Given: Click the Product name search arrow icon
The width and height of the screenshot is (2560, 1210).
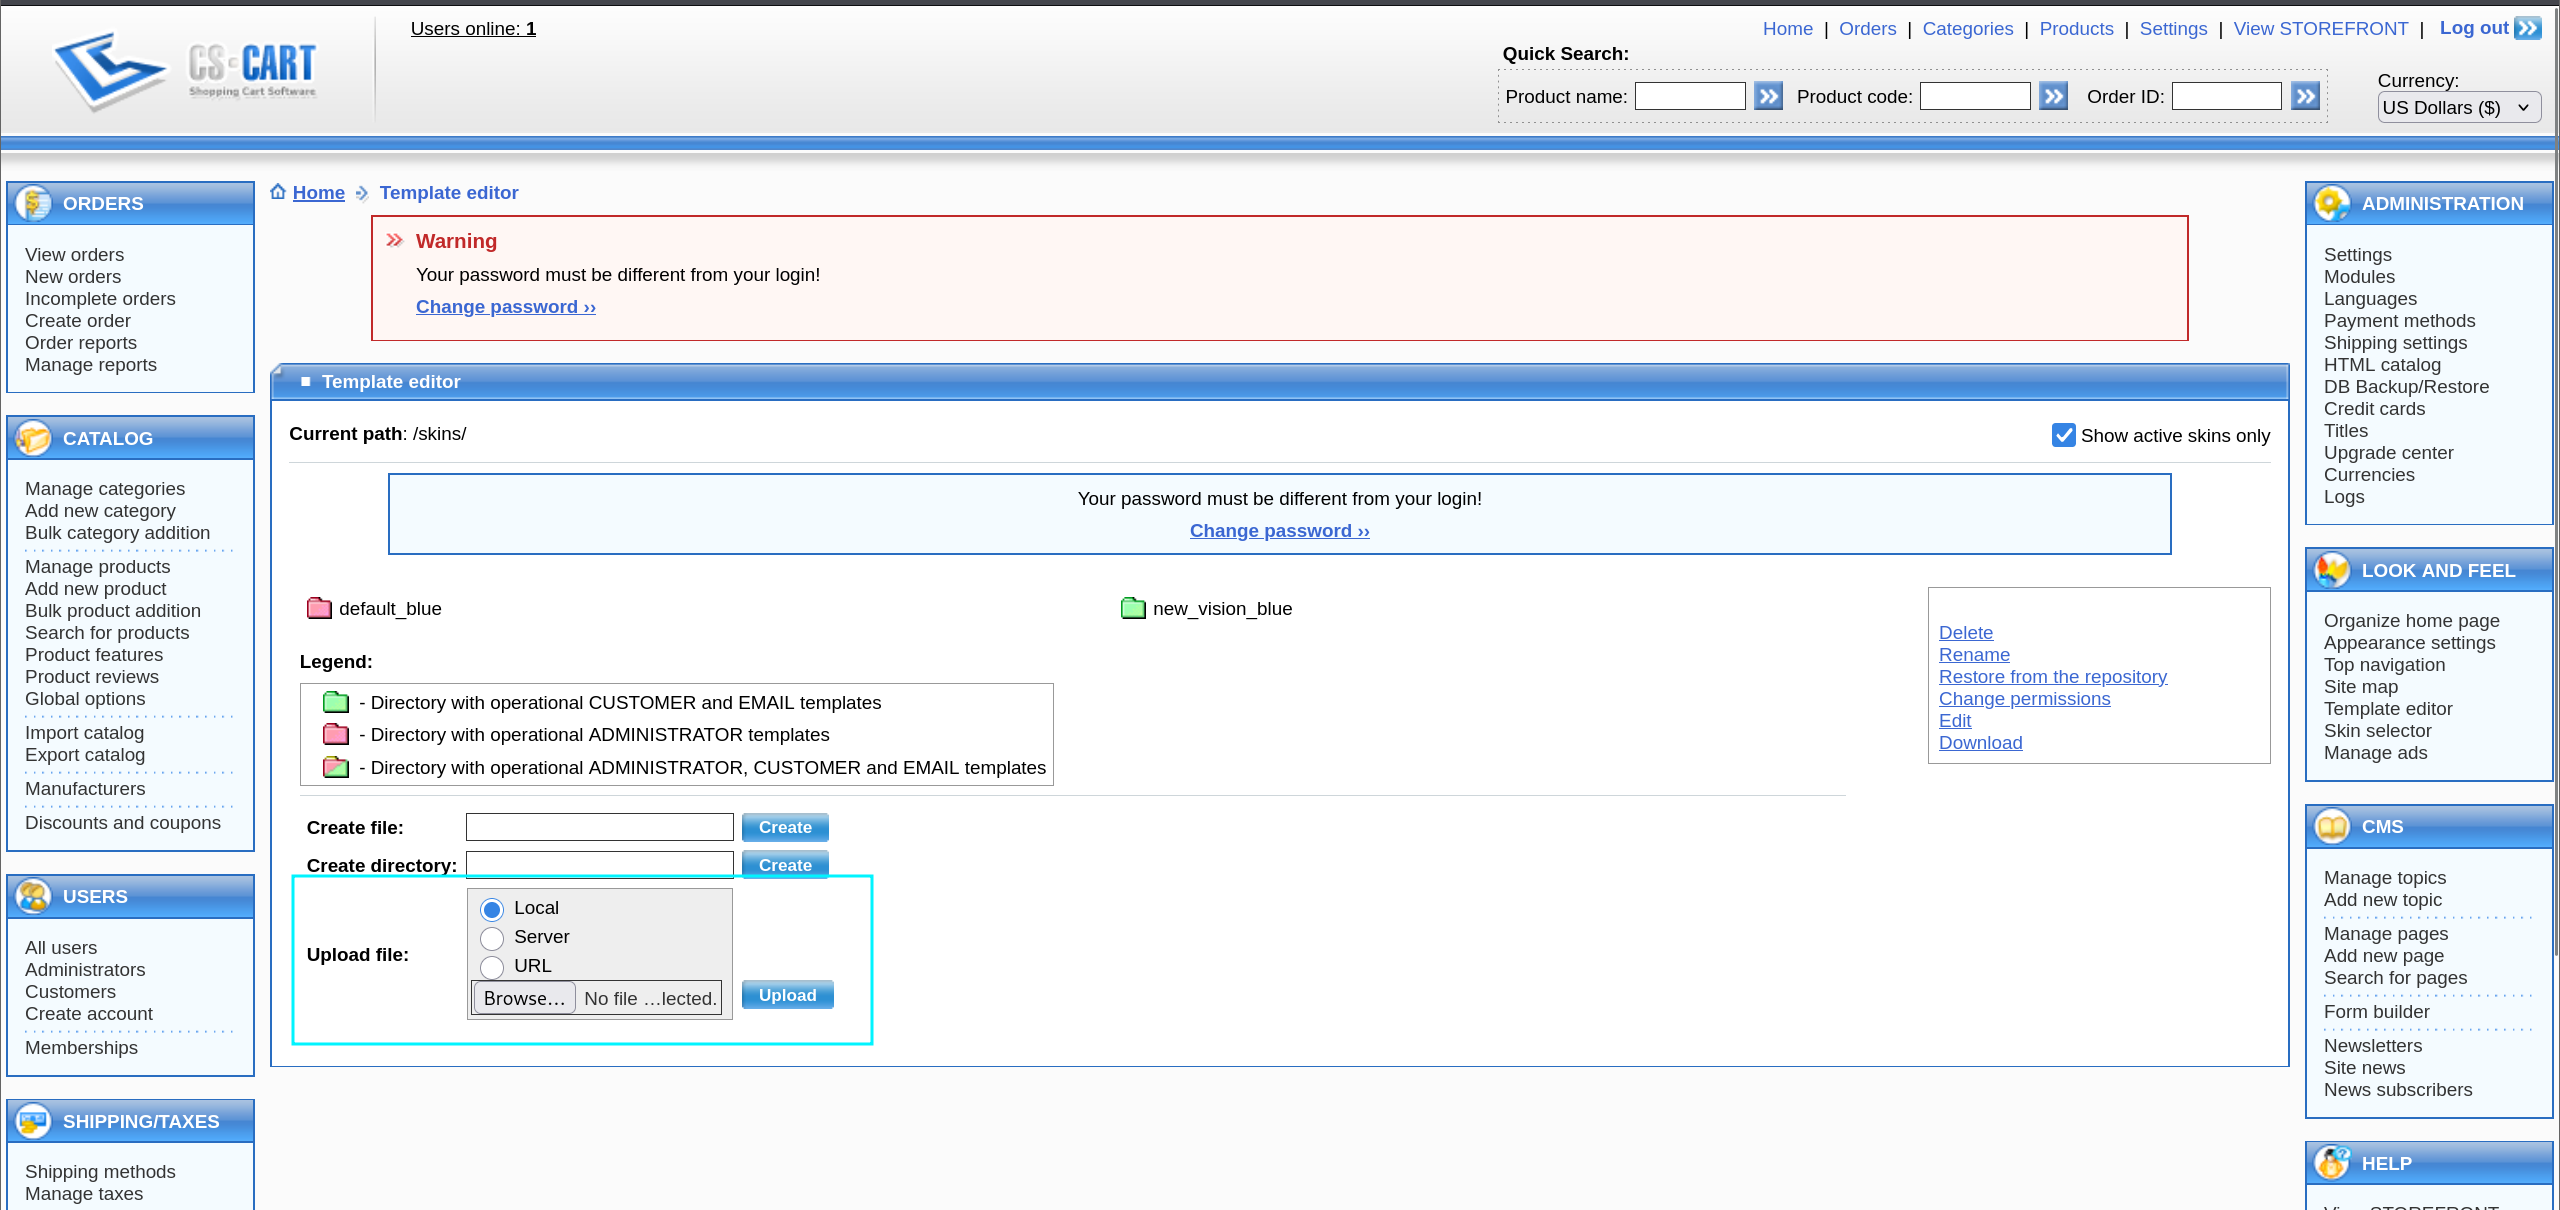Looking at the screenshot, I should click(x=1768, y=96).
